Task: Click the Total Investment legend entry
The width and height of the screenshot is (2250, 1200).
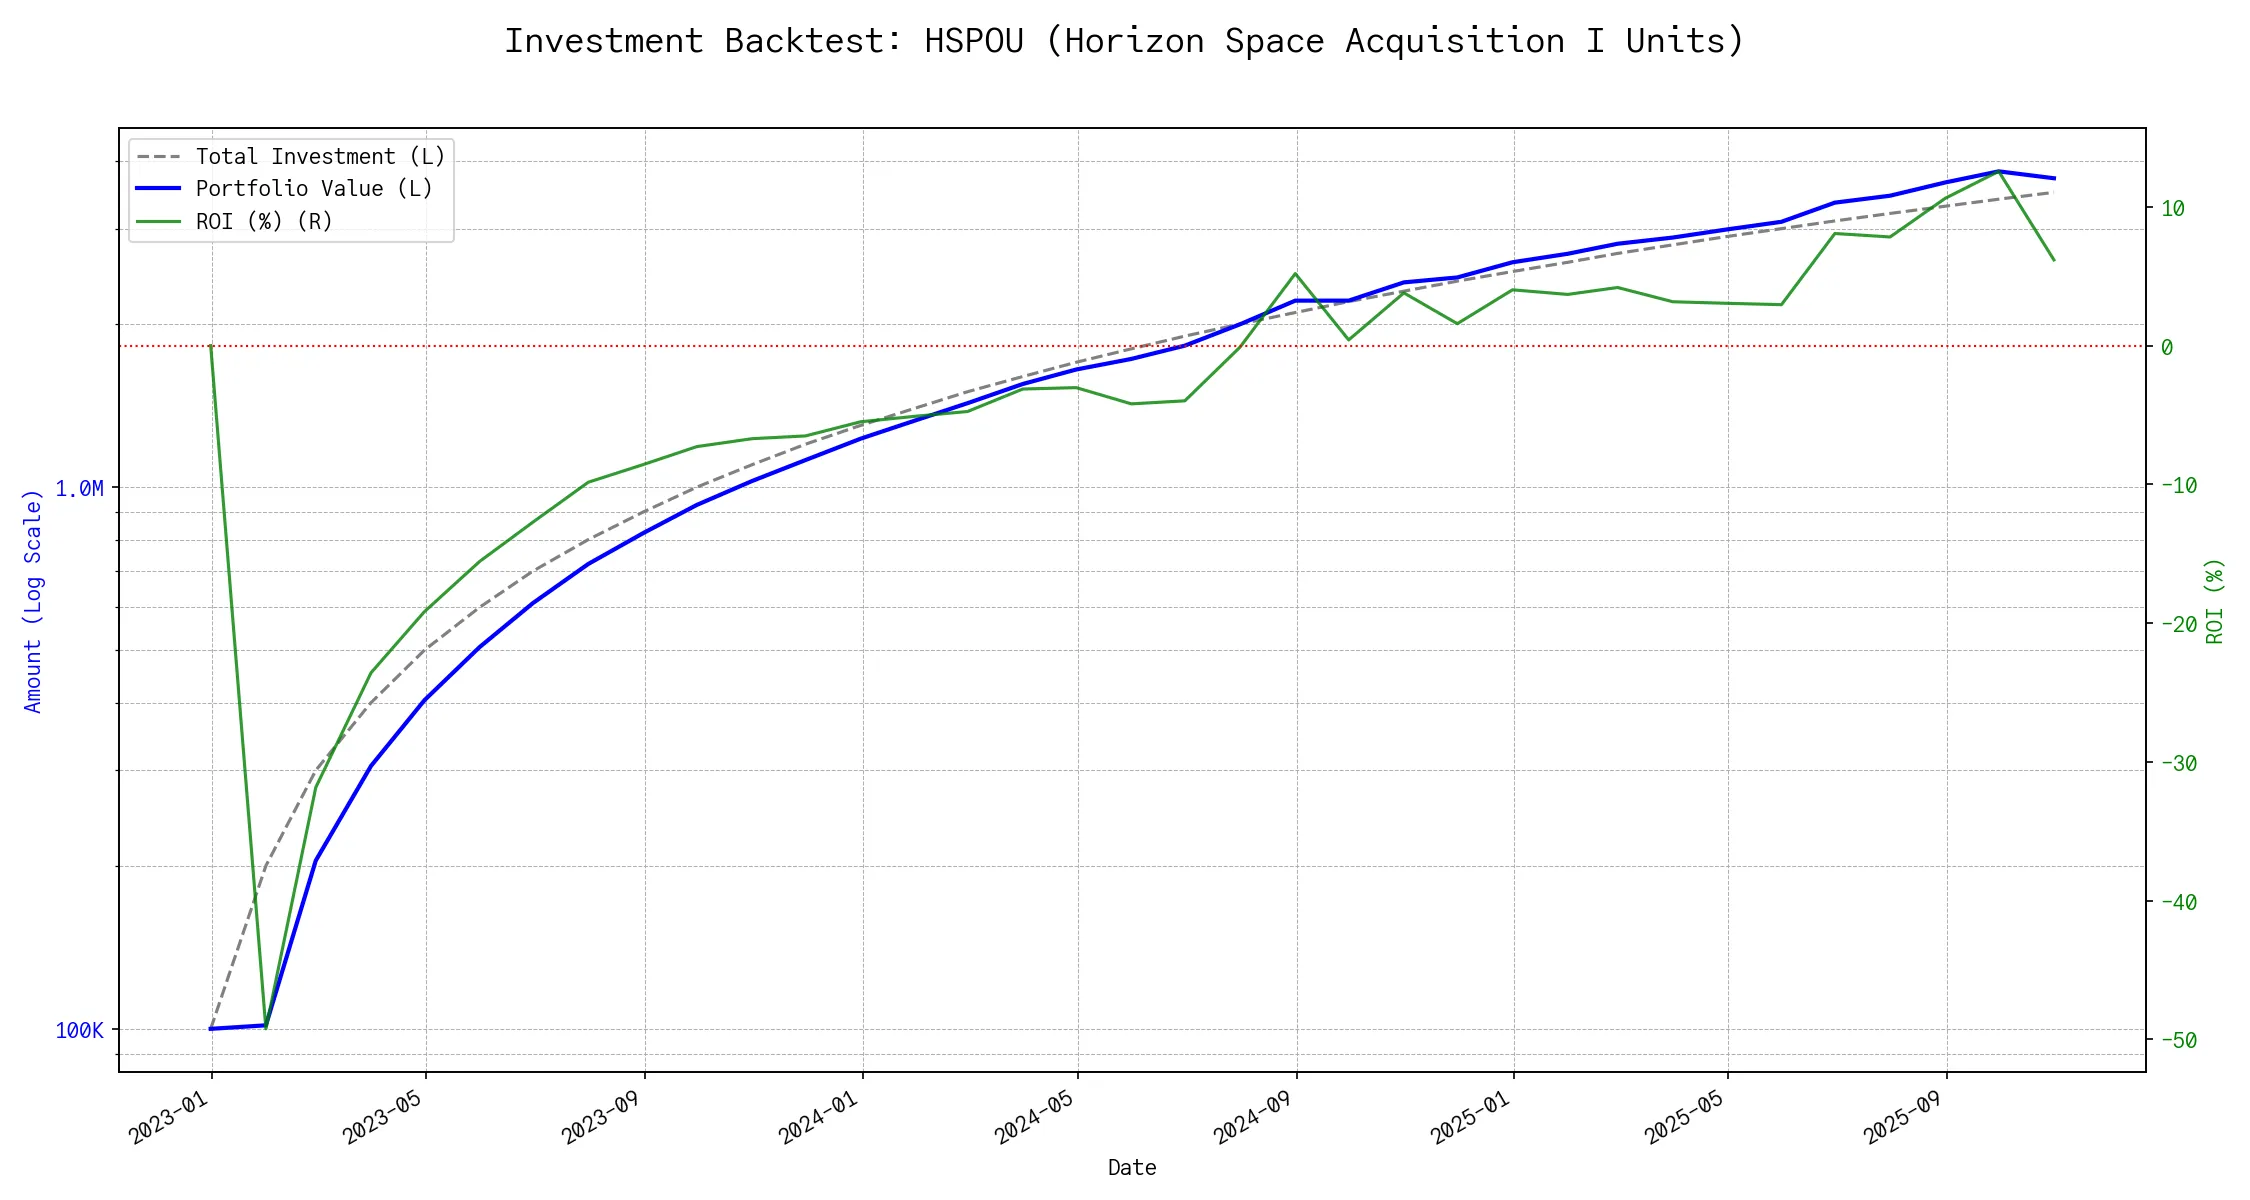Action: (320, 157)
